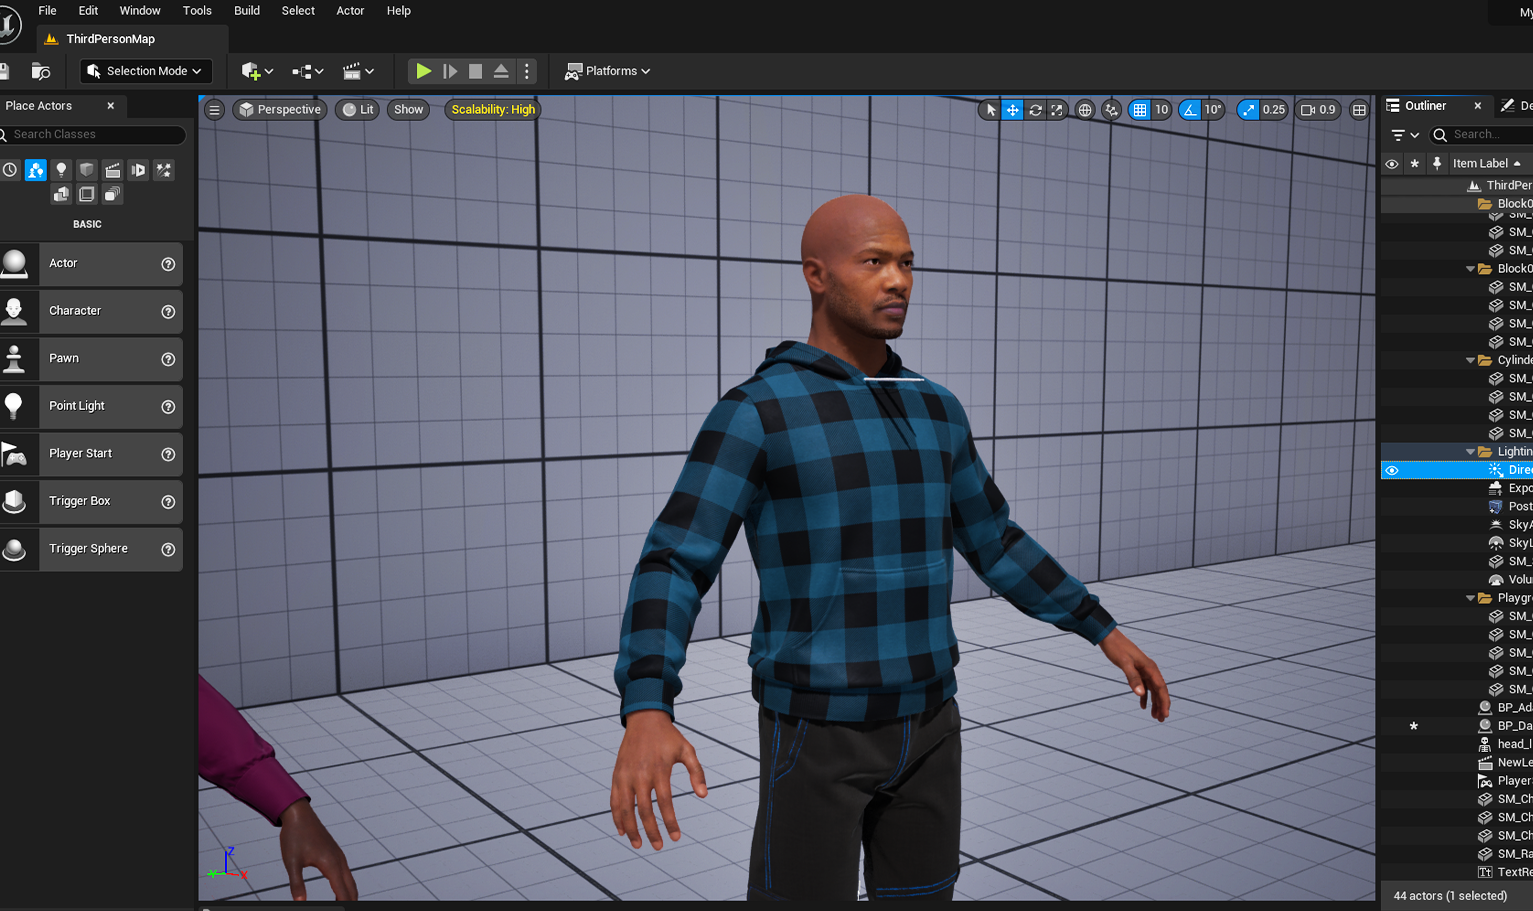Open the Perspective view type dropdown
Image resolution: width=1533 pixels, height=911 pixels.
coord(280,110)
